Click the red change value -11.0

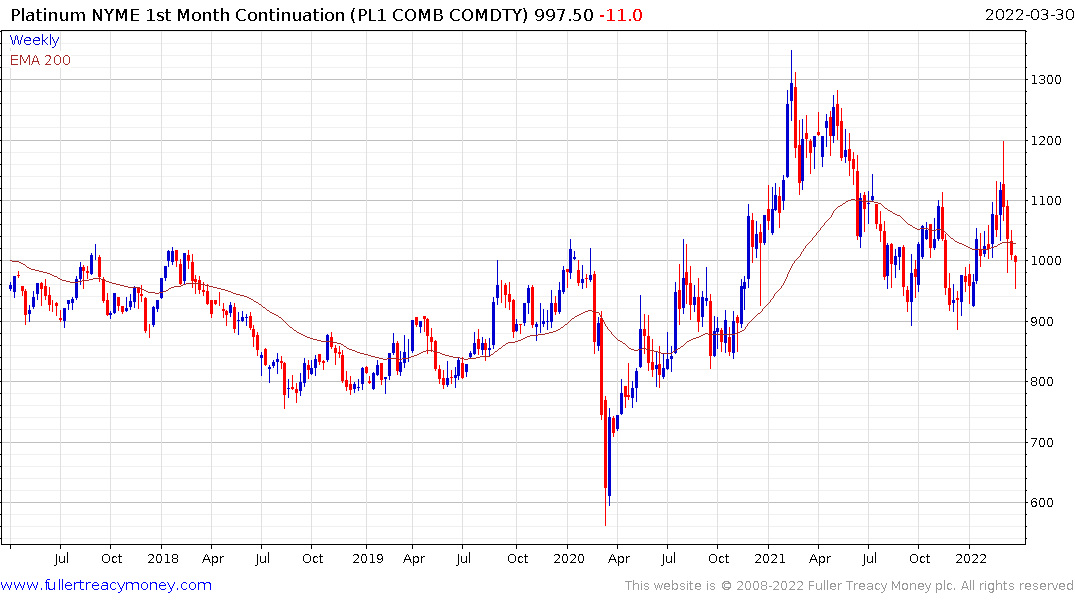click(620, 15)
